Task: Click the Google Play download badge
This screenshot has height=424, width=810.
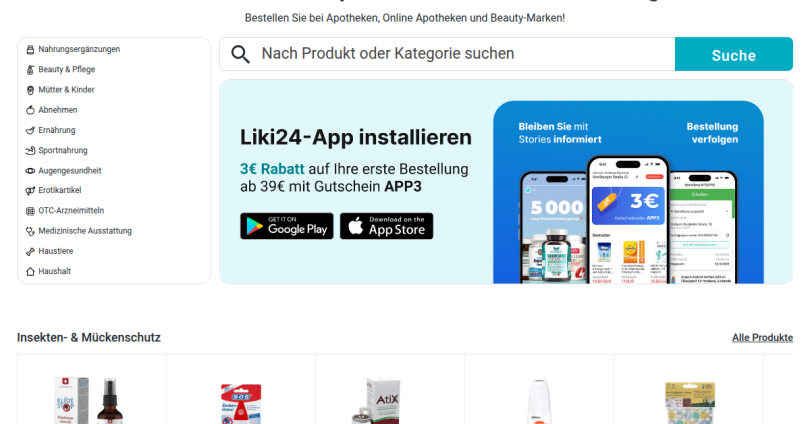Action: click(287, 226)
